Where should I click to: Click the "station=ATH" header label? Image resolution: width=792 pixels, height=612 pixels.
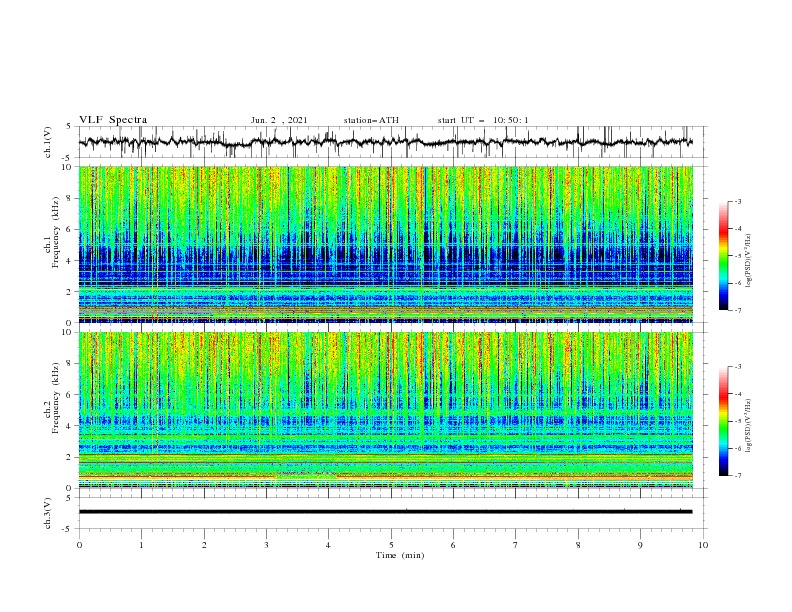click(x=371, y=120)
